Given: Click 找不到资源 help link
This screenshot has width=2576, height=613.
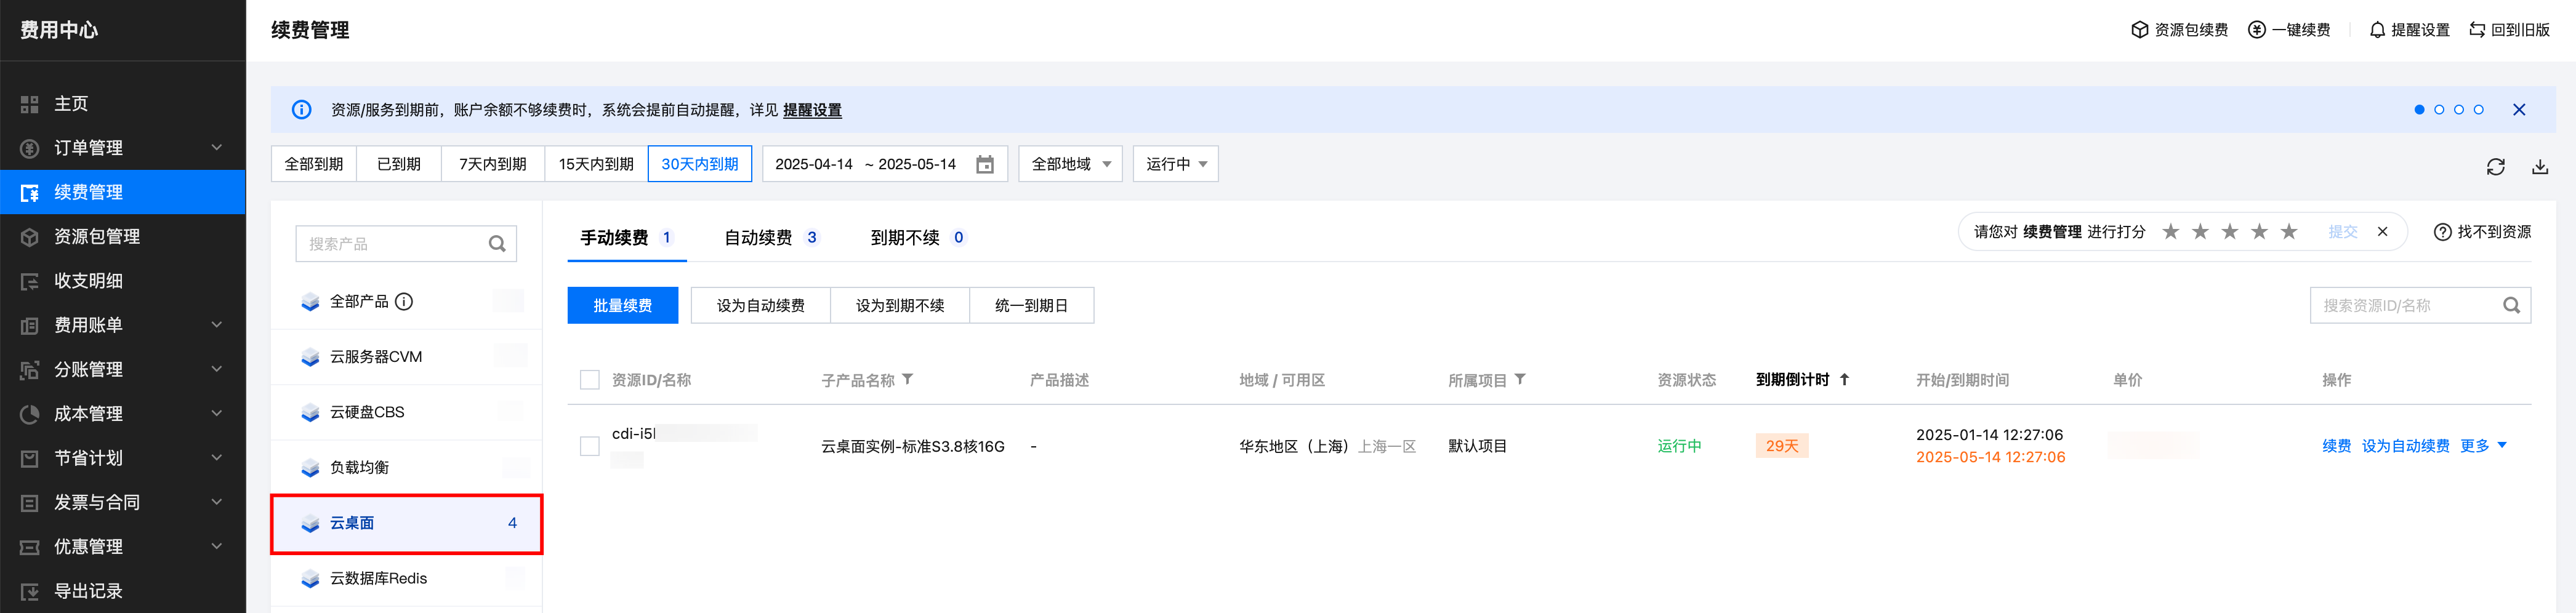Looking at the screenshot, I should 2483,232.
